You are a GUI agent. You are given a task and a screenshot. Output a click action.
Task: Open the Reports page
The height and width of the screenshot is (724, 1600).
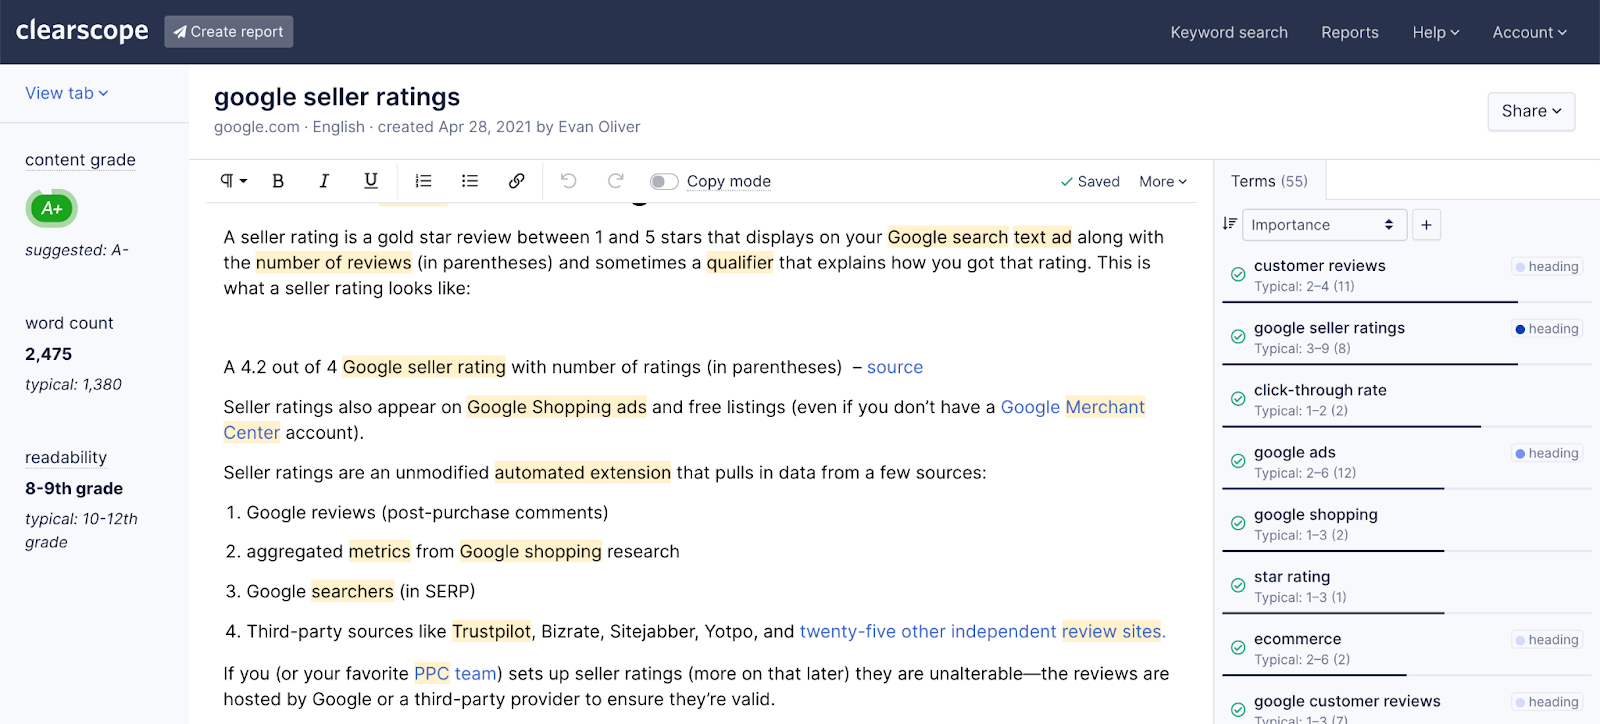[1350, 32]
